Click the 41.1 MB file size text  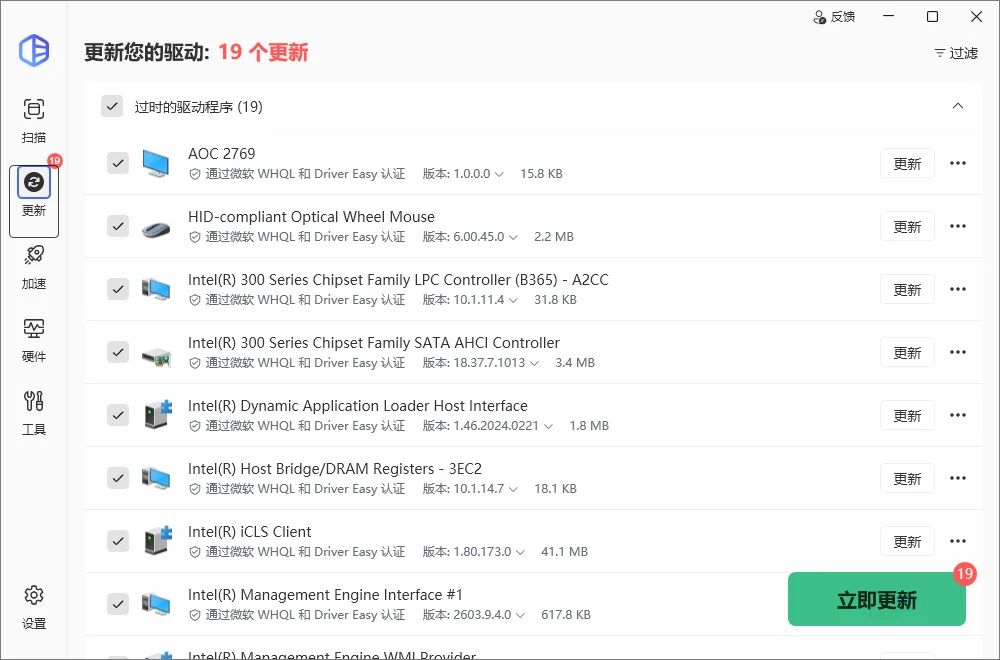point(564,552)
